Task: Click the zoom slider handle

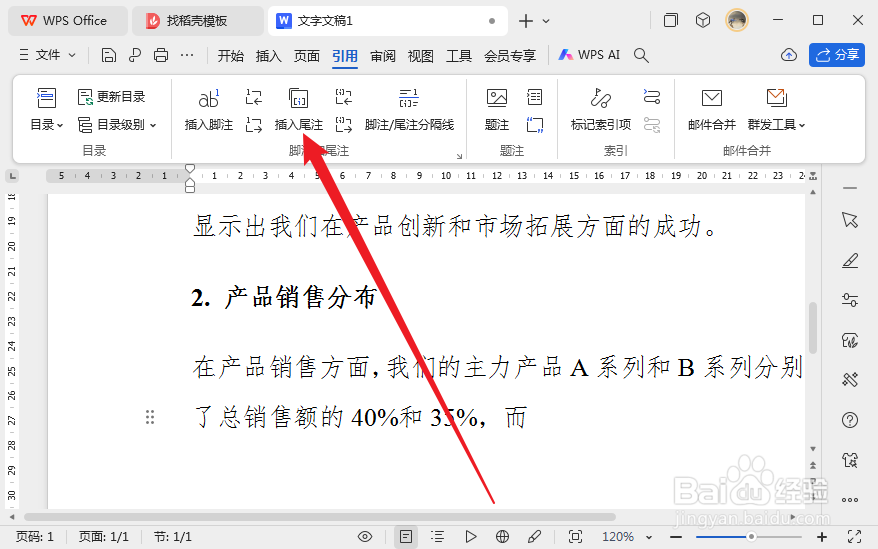Action: (x=751, y=537)
